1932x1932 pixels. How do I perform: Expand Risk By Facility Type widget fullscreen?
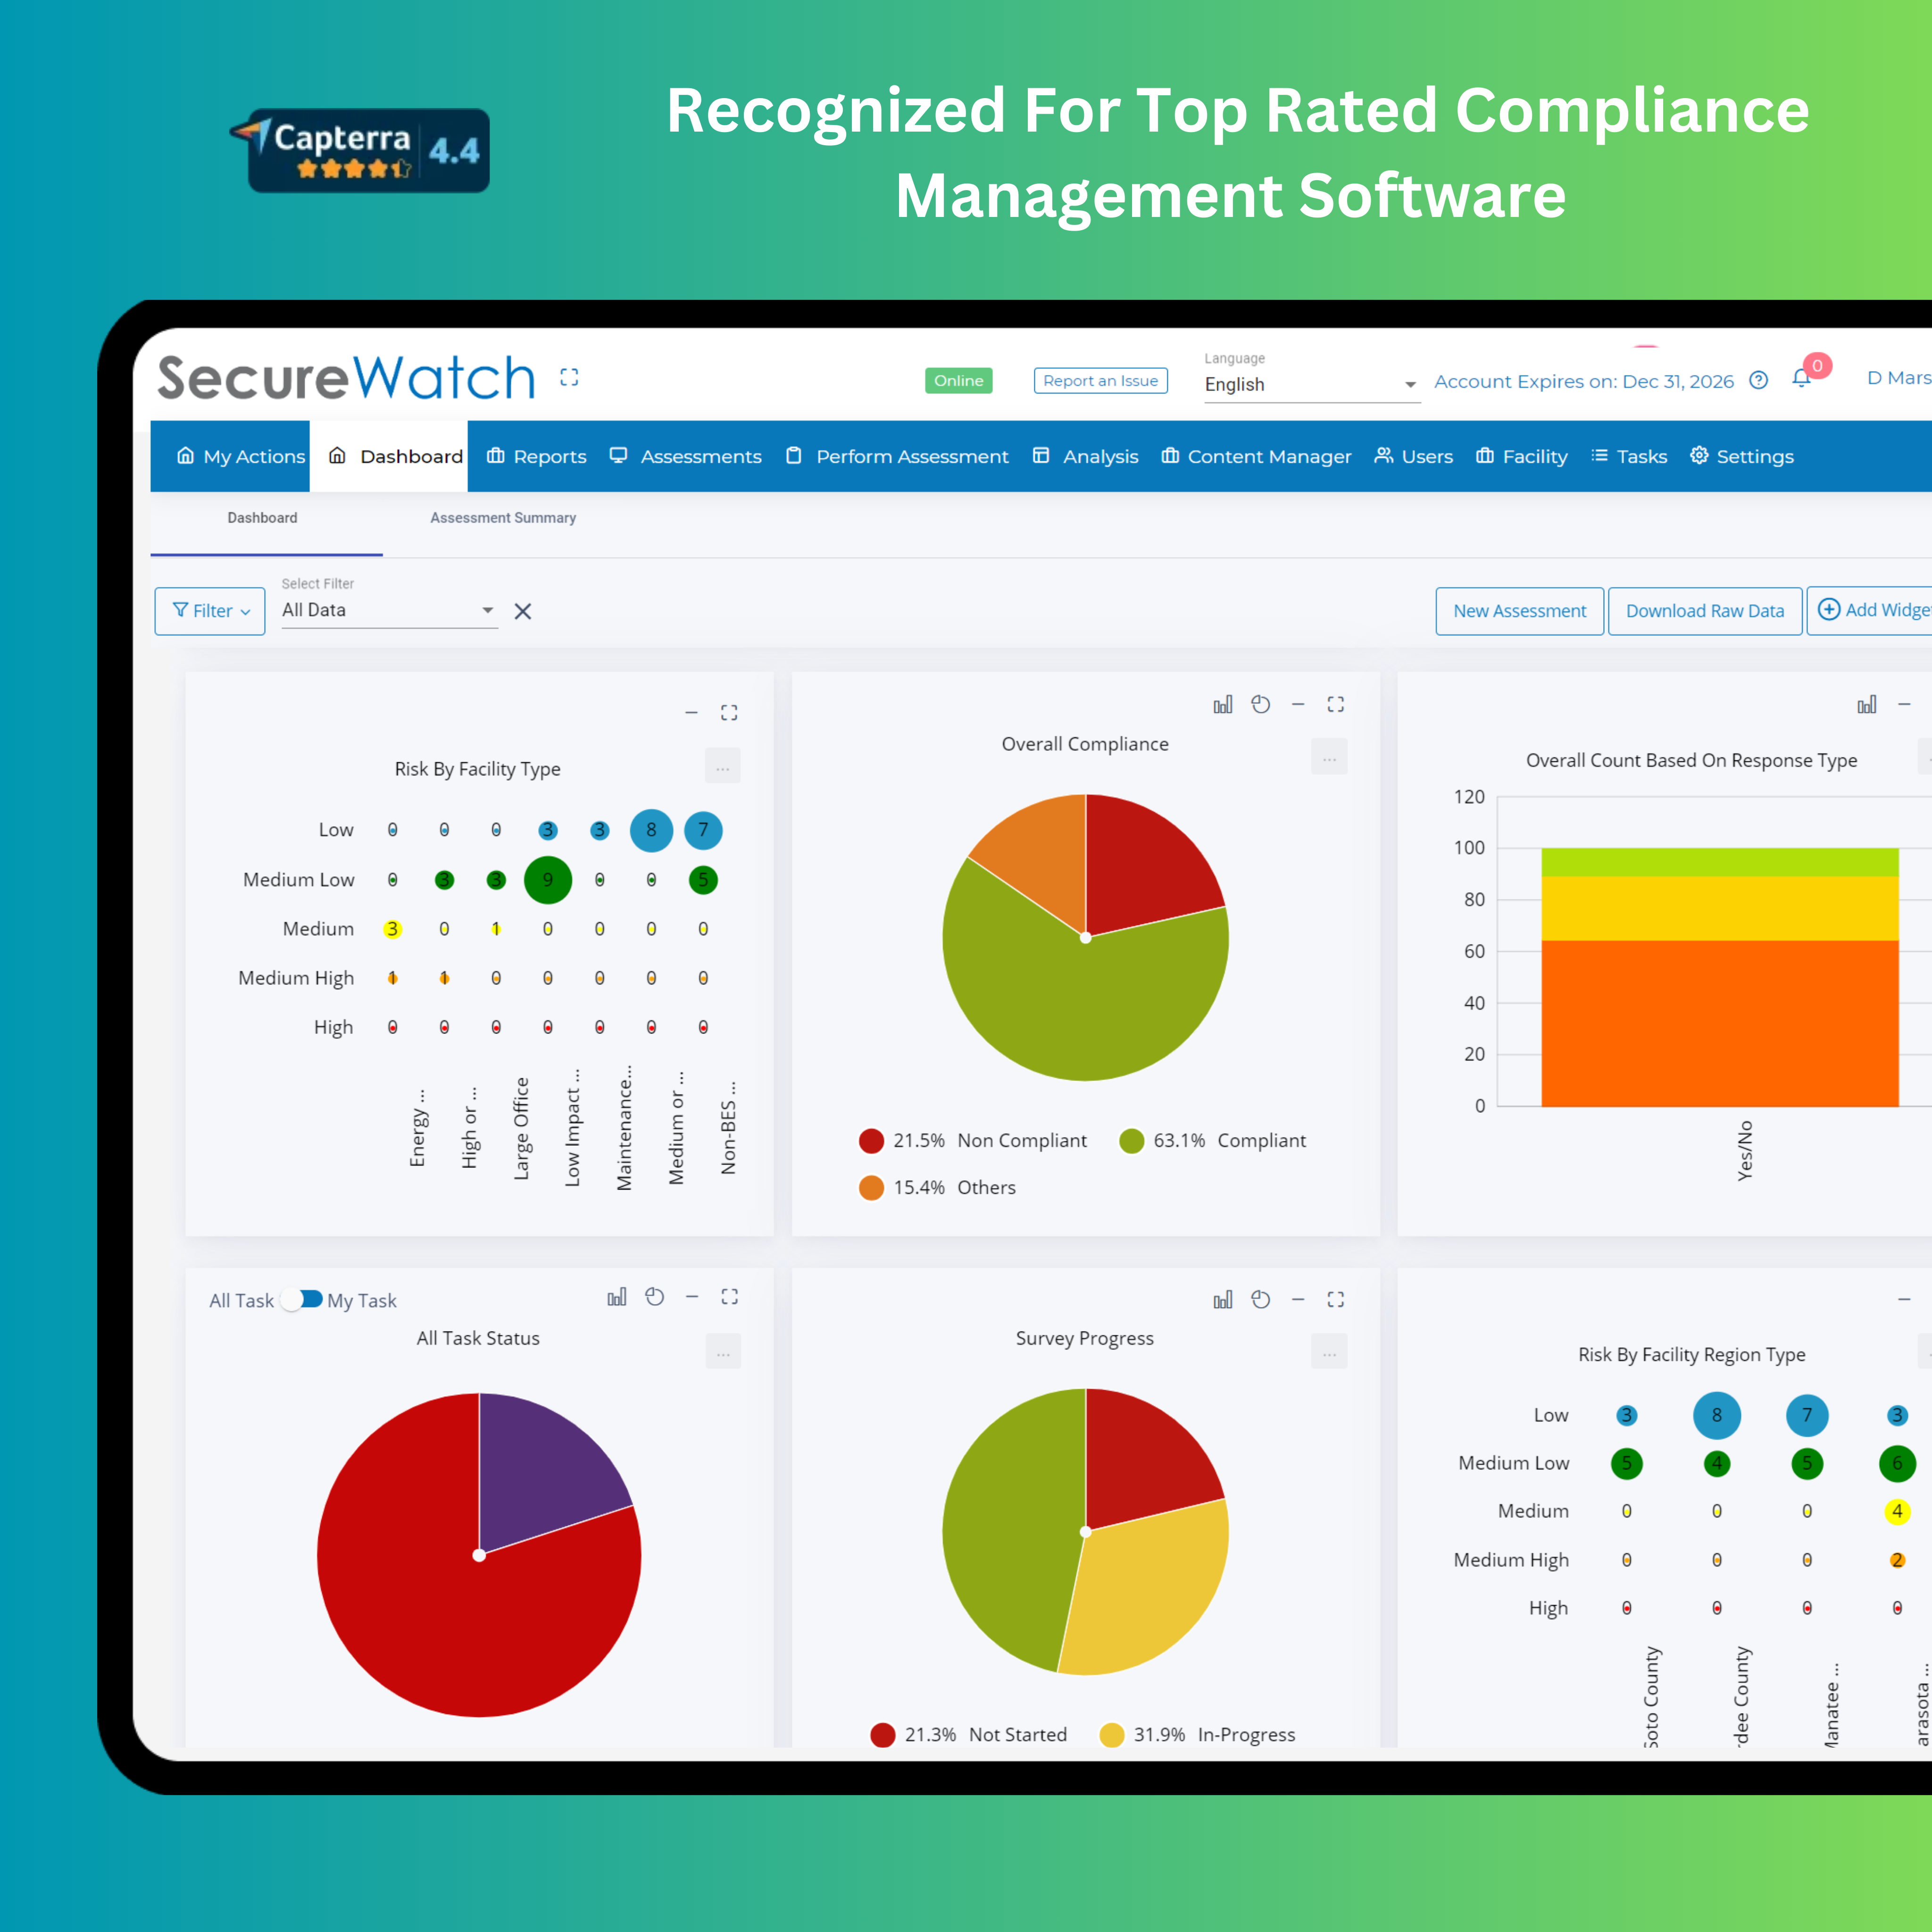(729, 713)
